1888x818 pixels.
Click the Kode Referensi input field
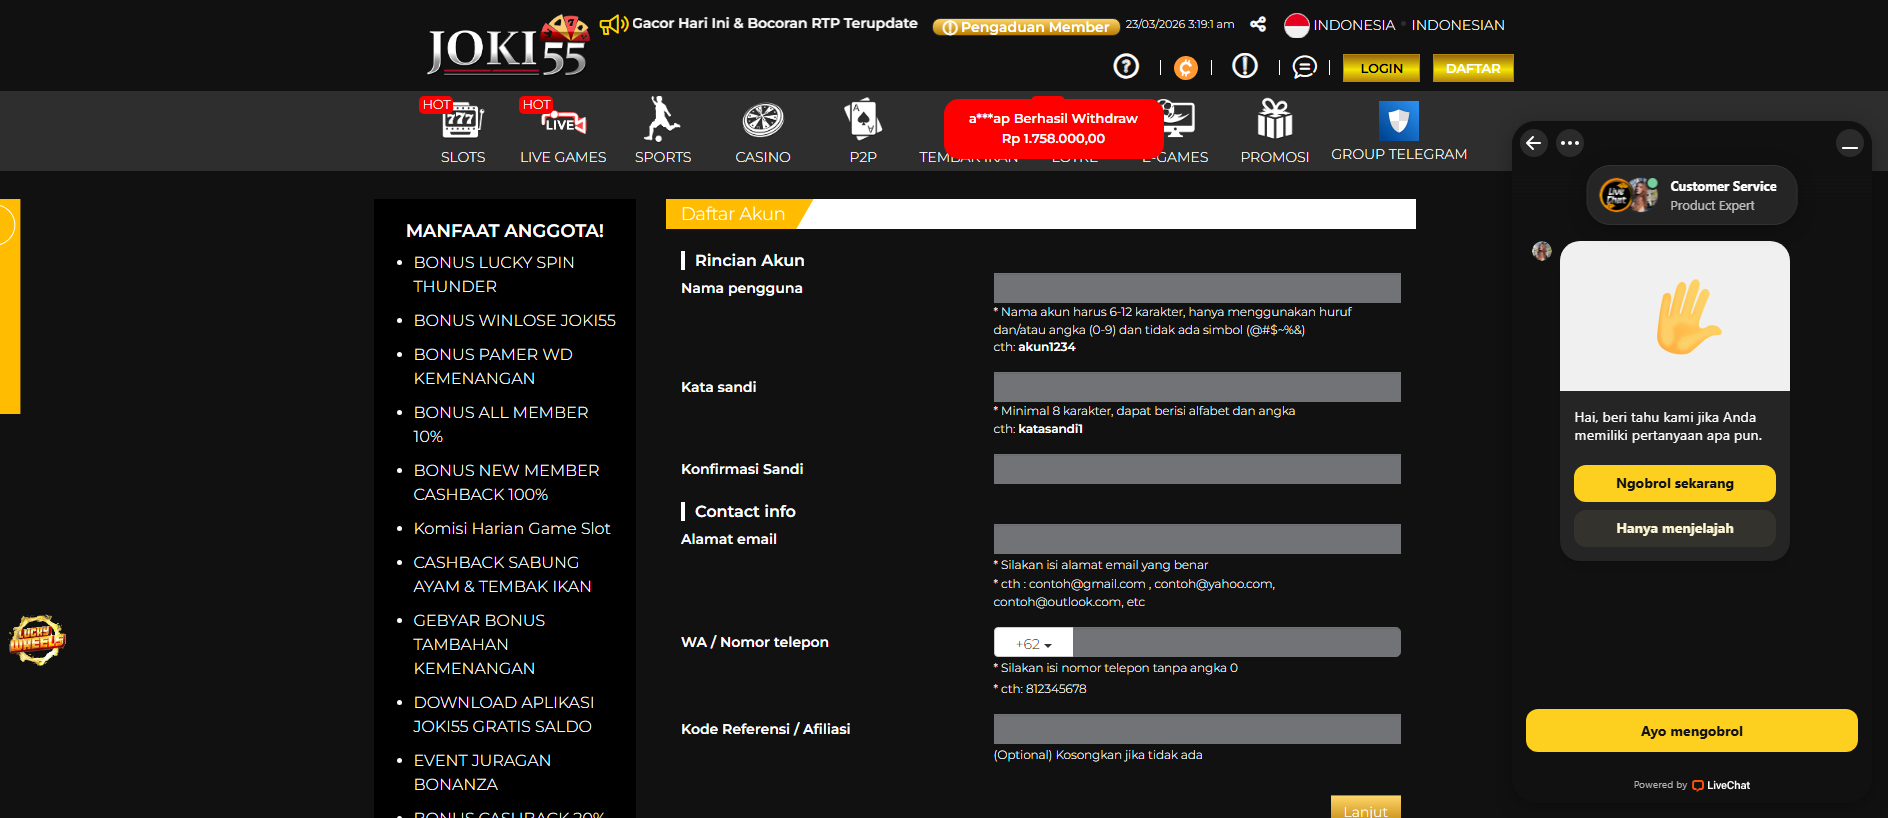(x=1197, y=729)
